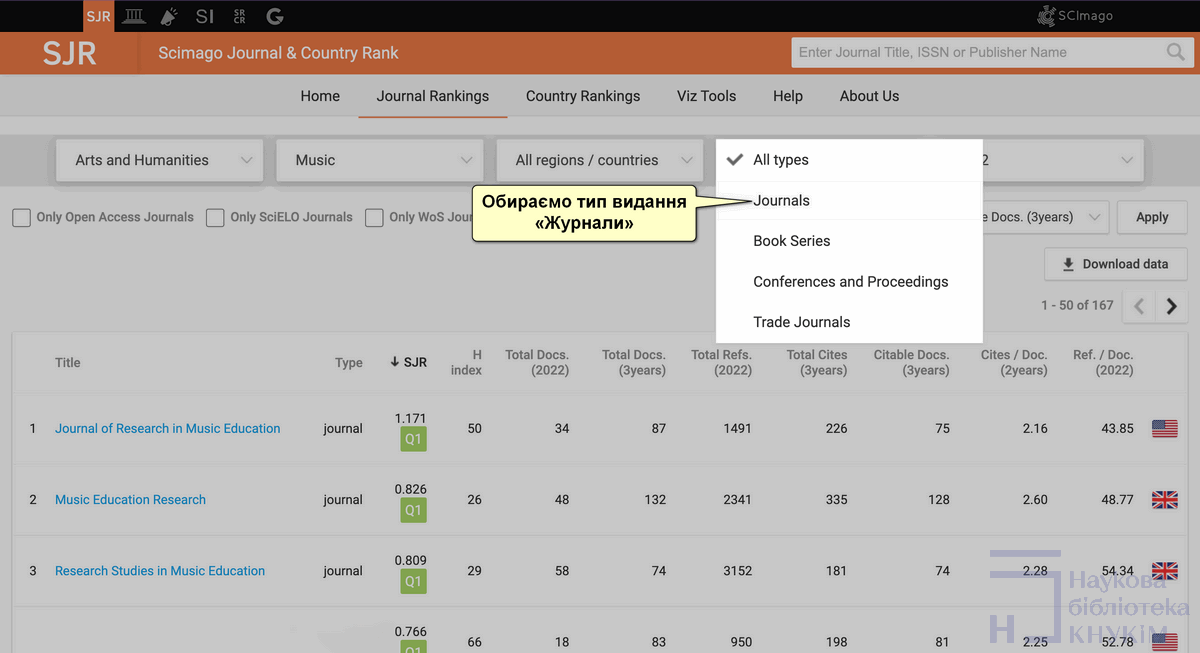Screen dimensions: 1200x653
Task: Go to next results page arrow
Action: point(1172,306)
